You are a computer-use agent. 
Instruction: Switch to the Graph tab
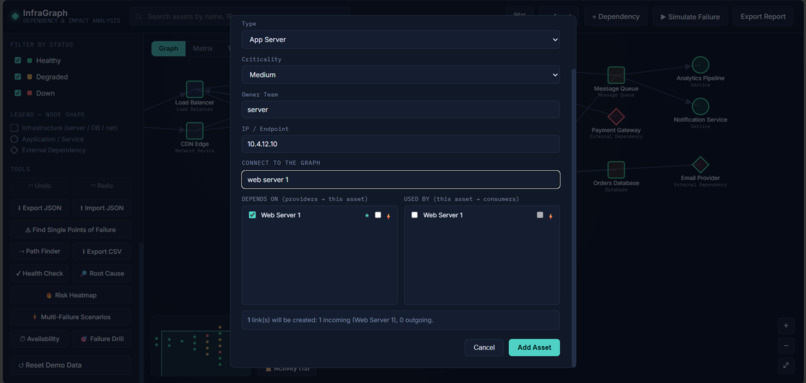pos(168,48)
